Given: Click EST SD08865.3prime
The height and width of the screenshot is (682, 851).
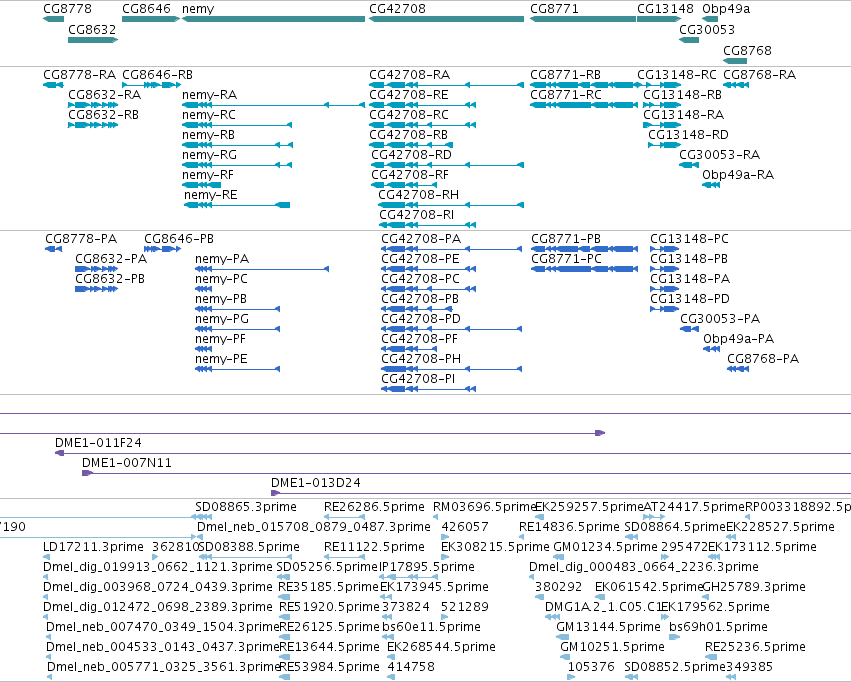Looking at the screenshot, I should click(x=245, y=507).
